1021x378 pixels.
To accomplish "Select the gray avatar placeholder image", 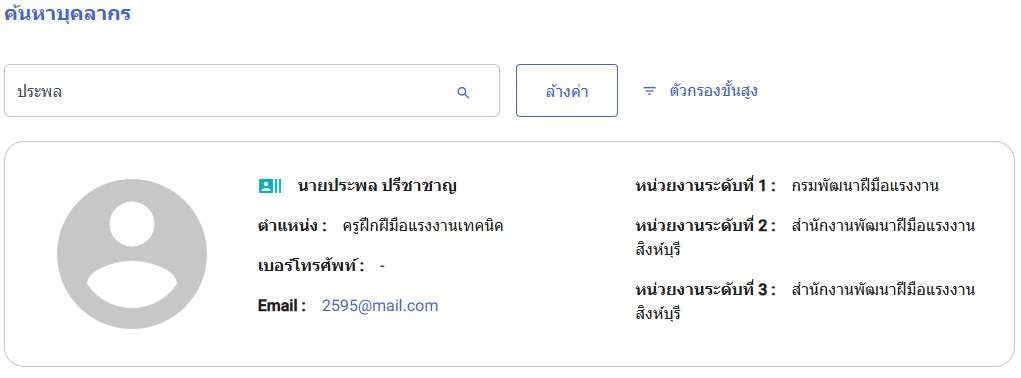I will click(x=132, y=254).
